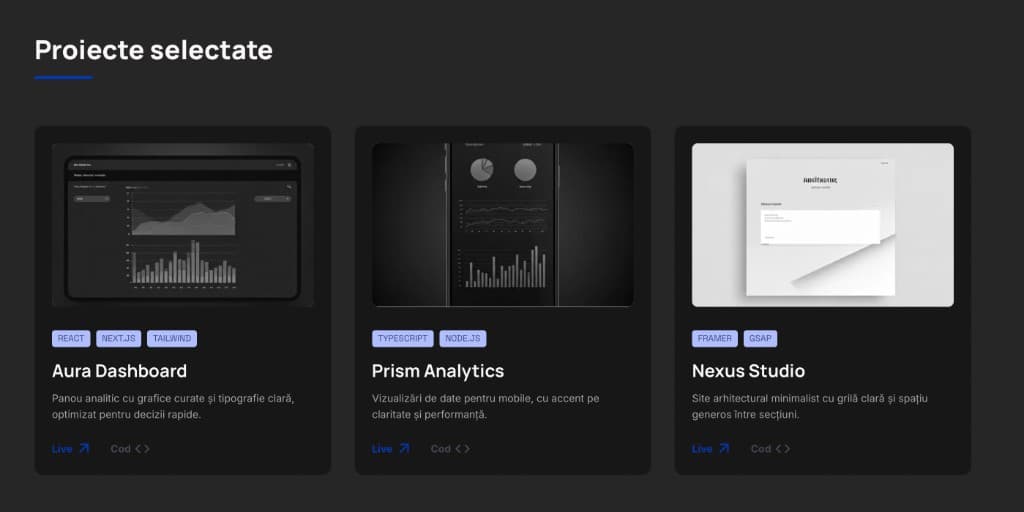This screenshot has height=512, width=1024.
Task: Open the Prism Analytics preview thumbnail
Action: [502, 224]
